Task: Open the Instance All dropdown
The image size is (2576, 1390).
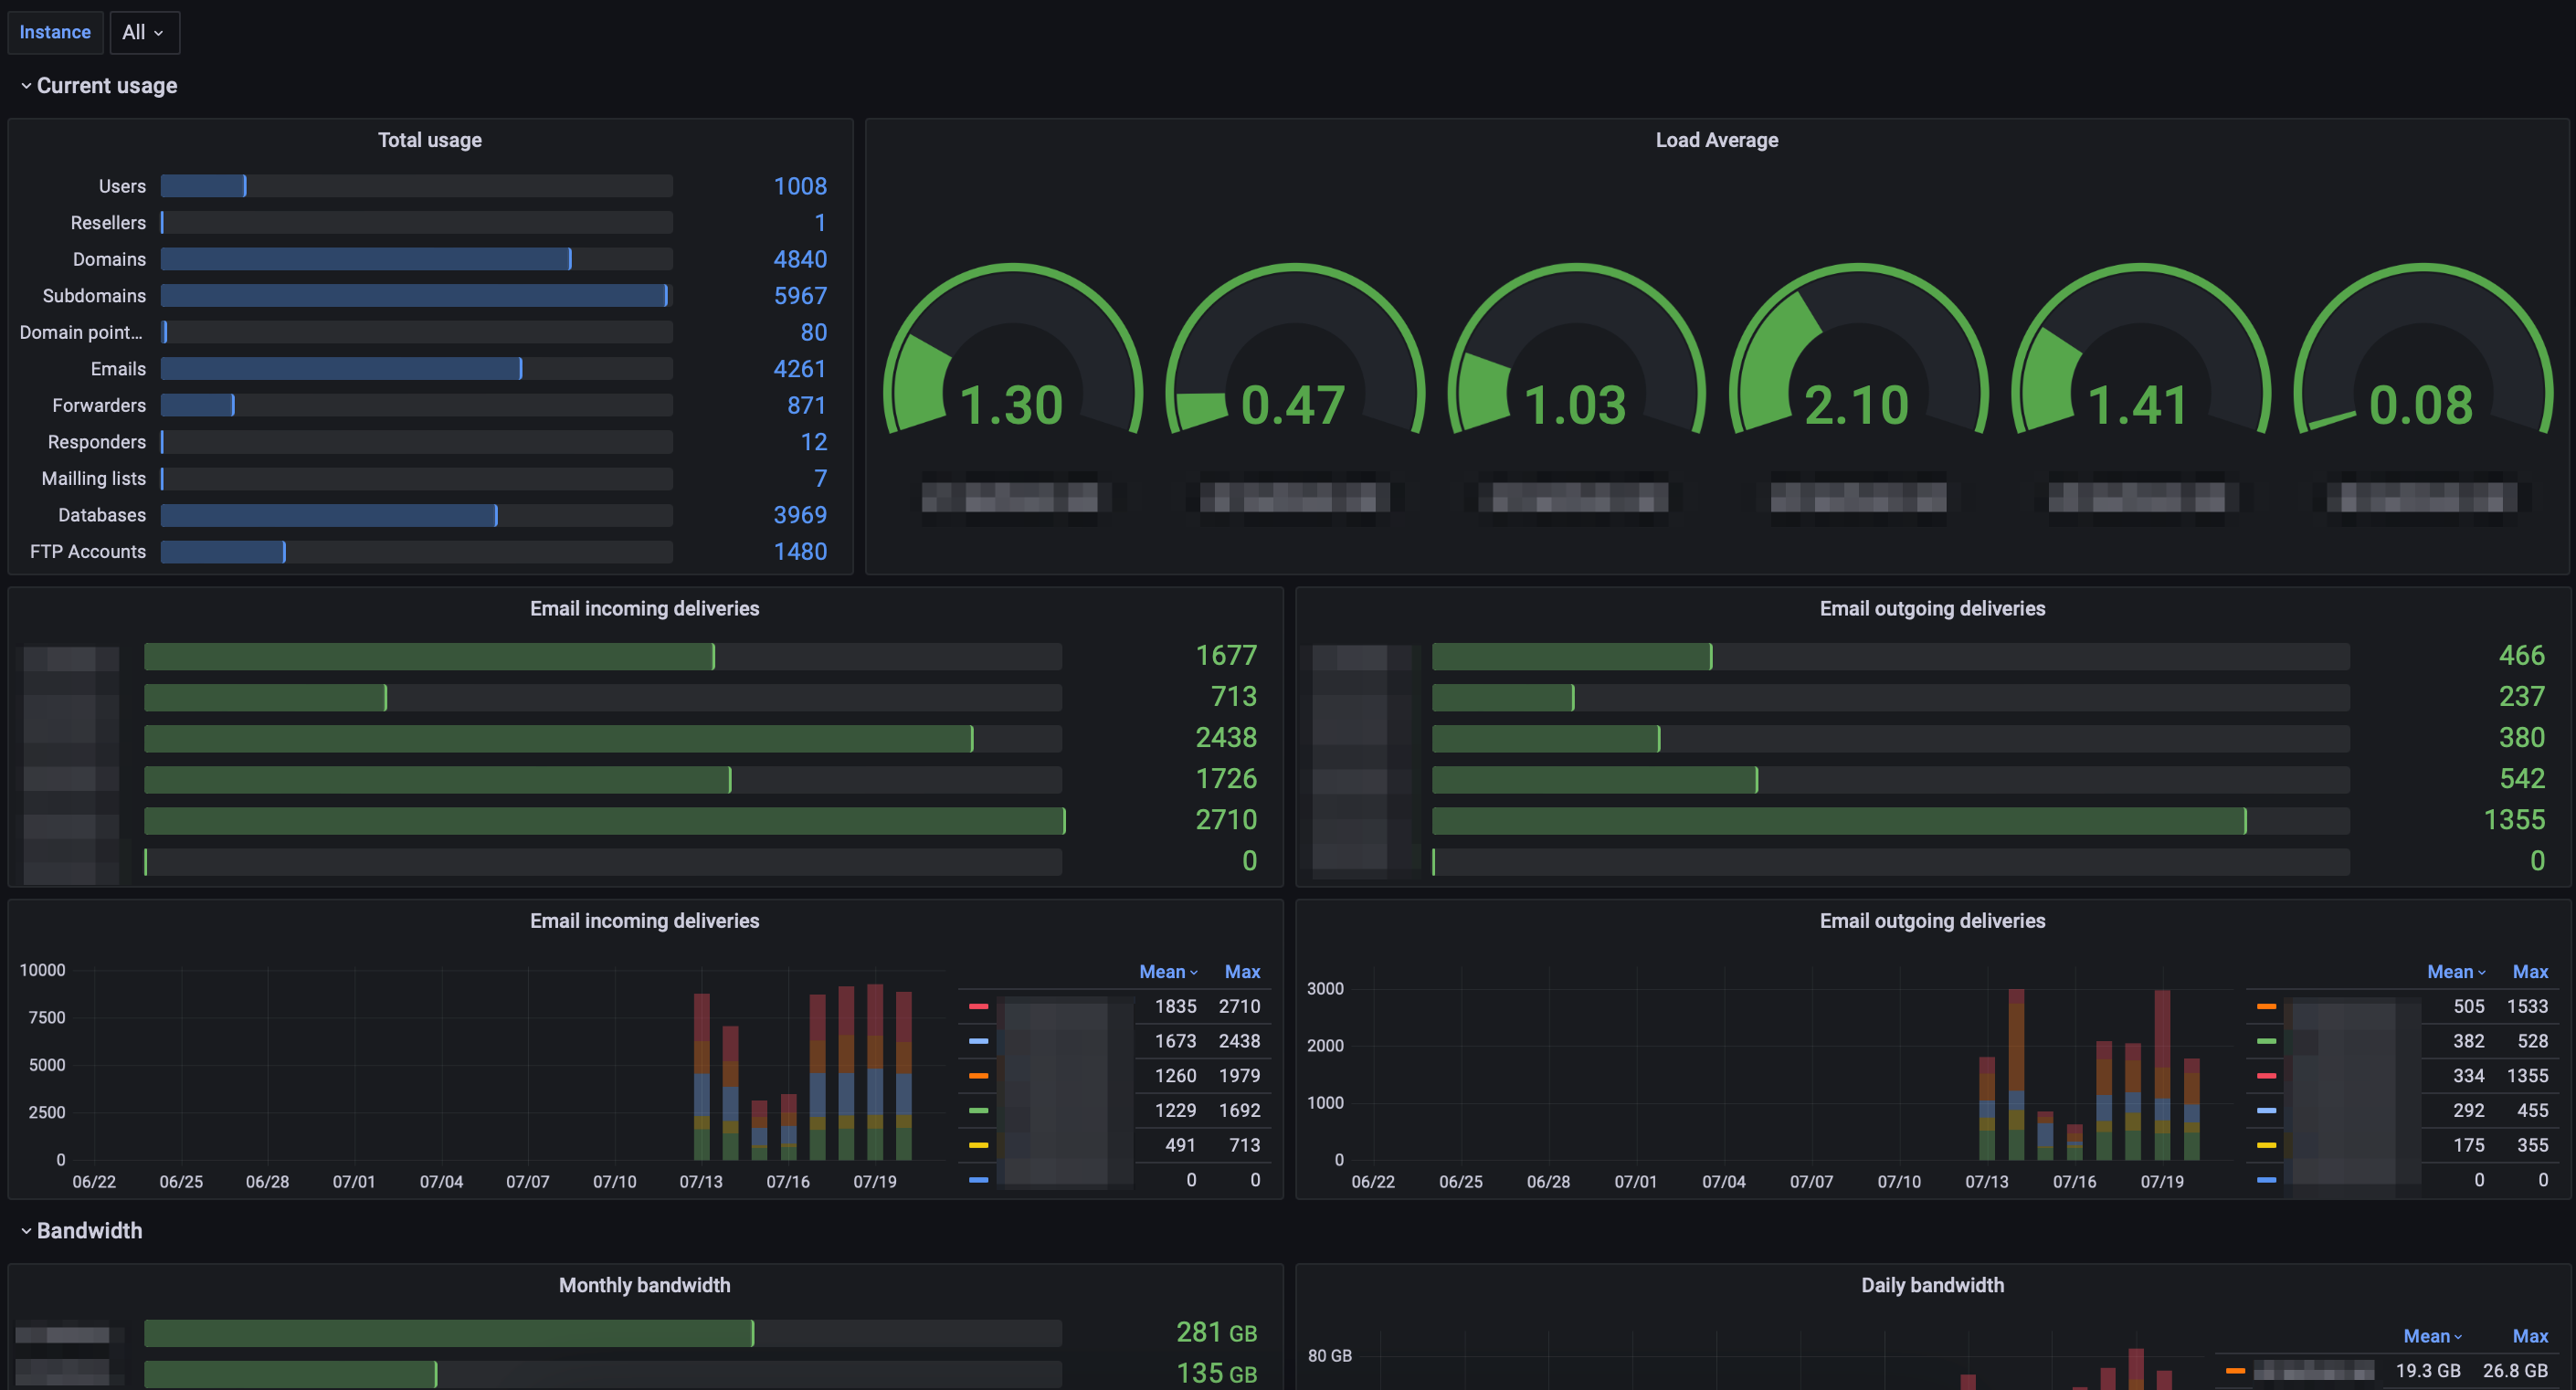Action: click(x=143, y=32)
